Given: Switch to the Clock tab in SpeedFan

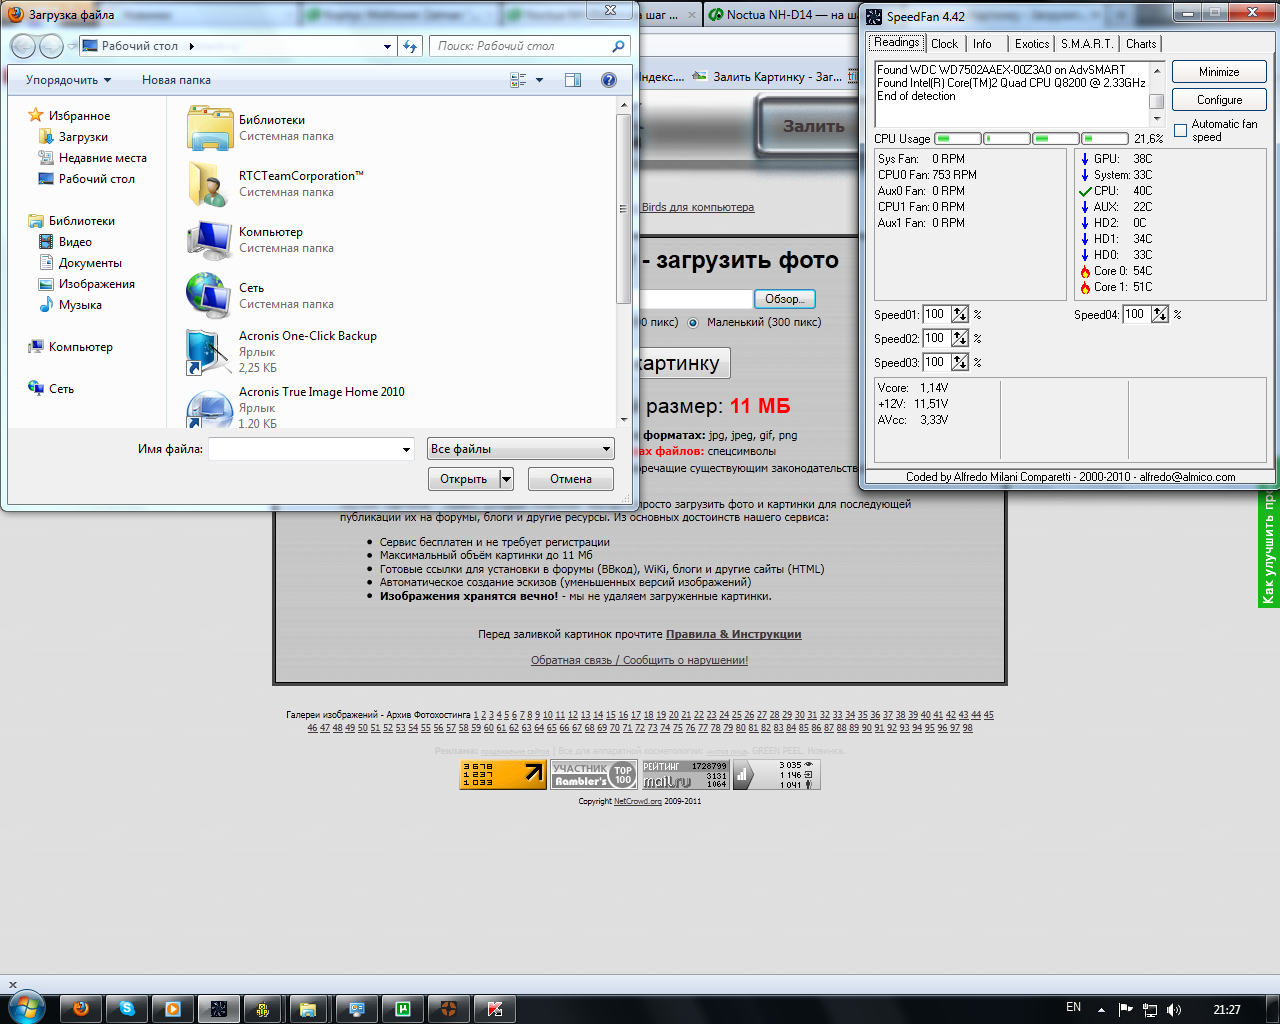Looking at the screenshot, I should coord(944,44).
